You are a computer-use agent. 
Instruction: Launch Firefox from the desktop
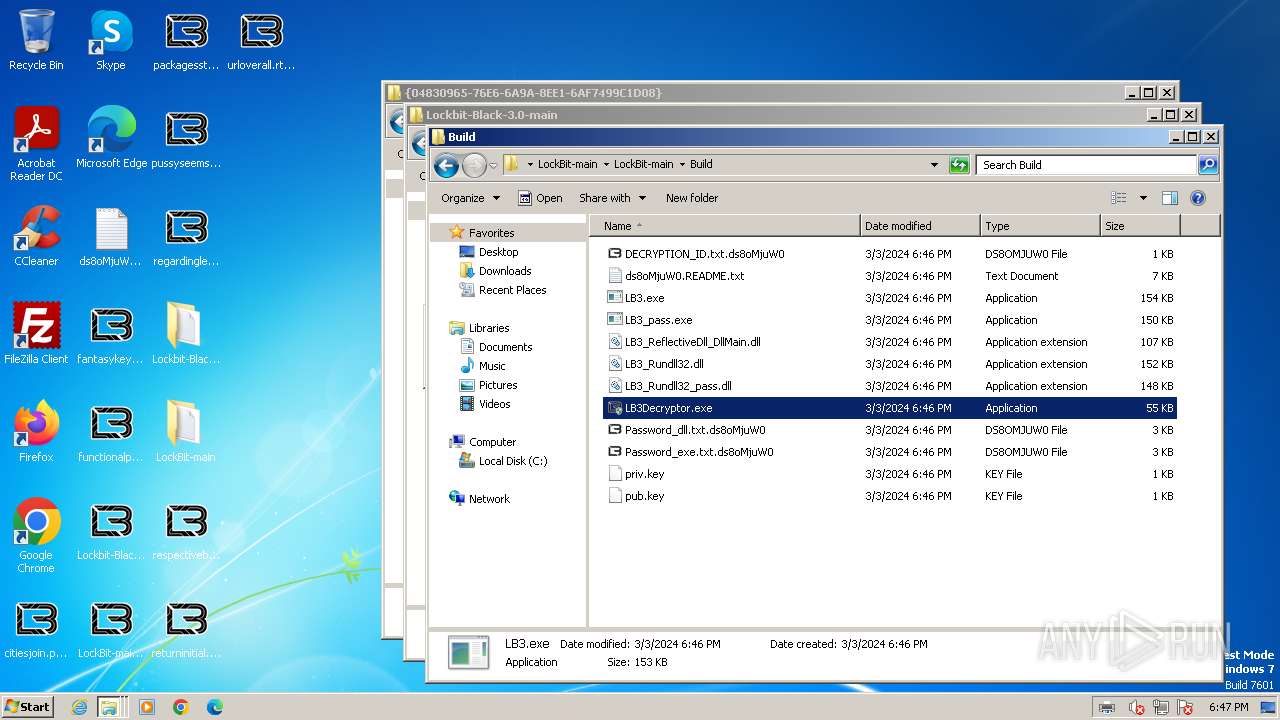(36, 432)
